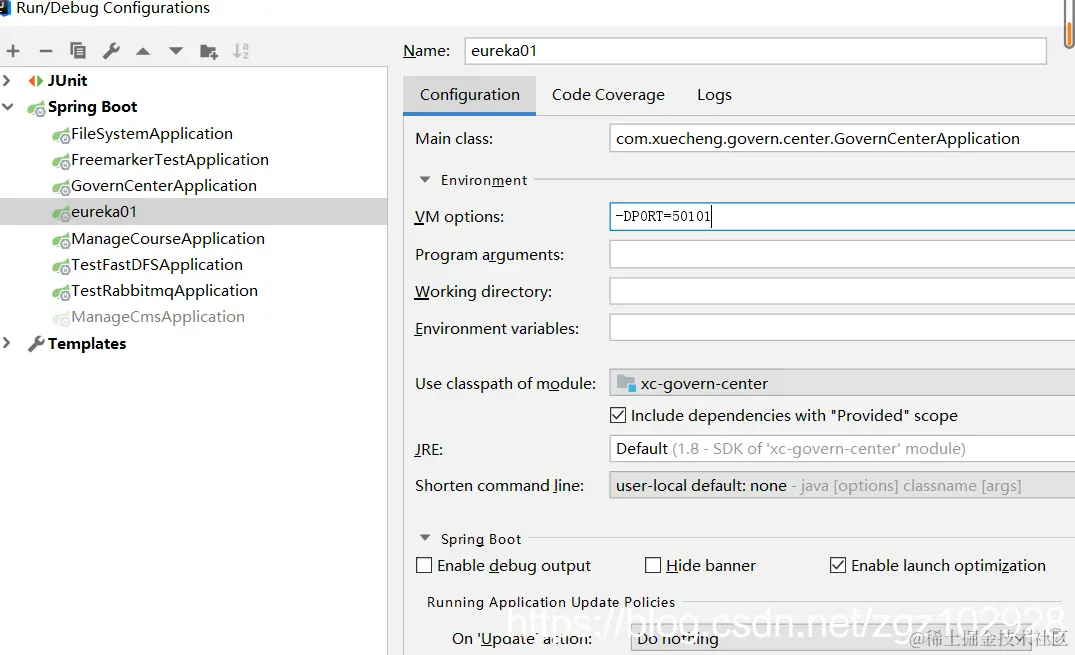Image resolution: width=1075 pixels, height=655 pixels.
Task: Select ManageCmsApplication configuration
Action: [x=158, y=317]
